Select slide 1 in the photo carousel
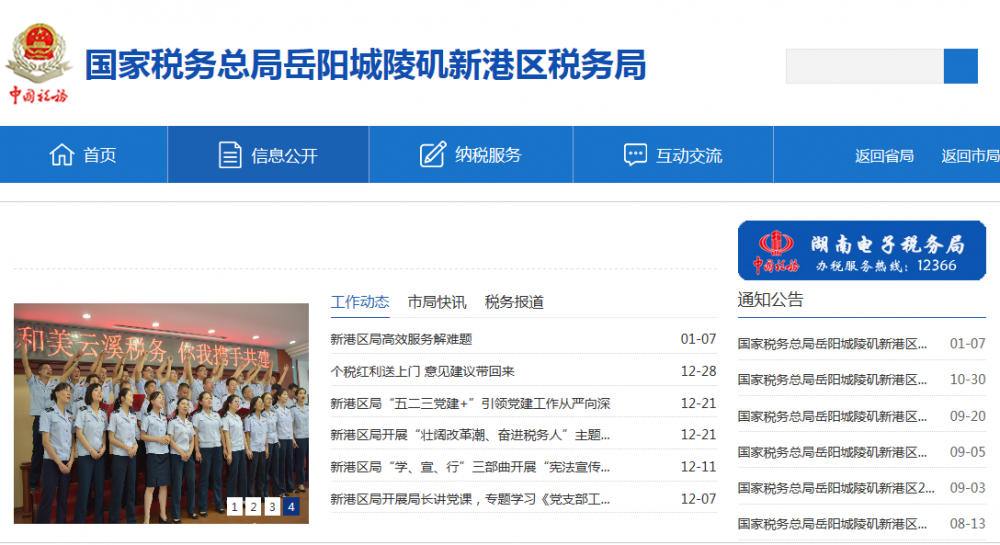The image size is (1000, 545). [x=235, y=507]
